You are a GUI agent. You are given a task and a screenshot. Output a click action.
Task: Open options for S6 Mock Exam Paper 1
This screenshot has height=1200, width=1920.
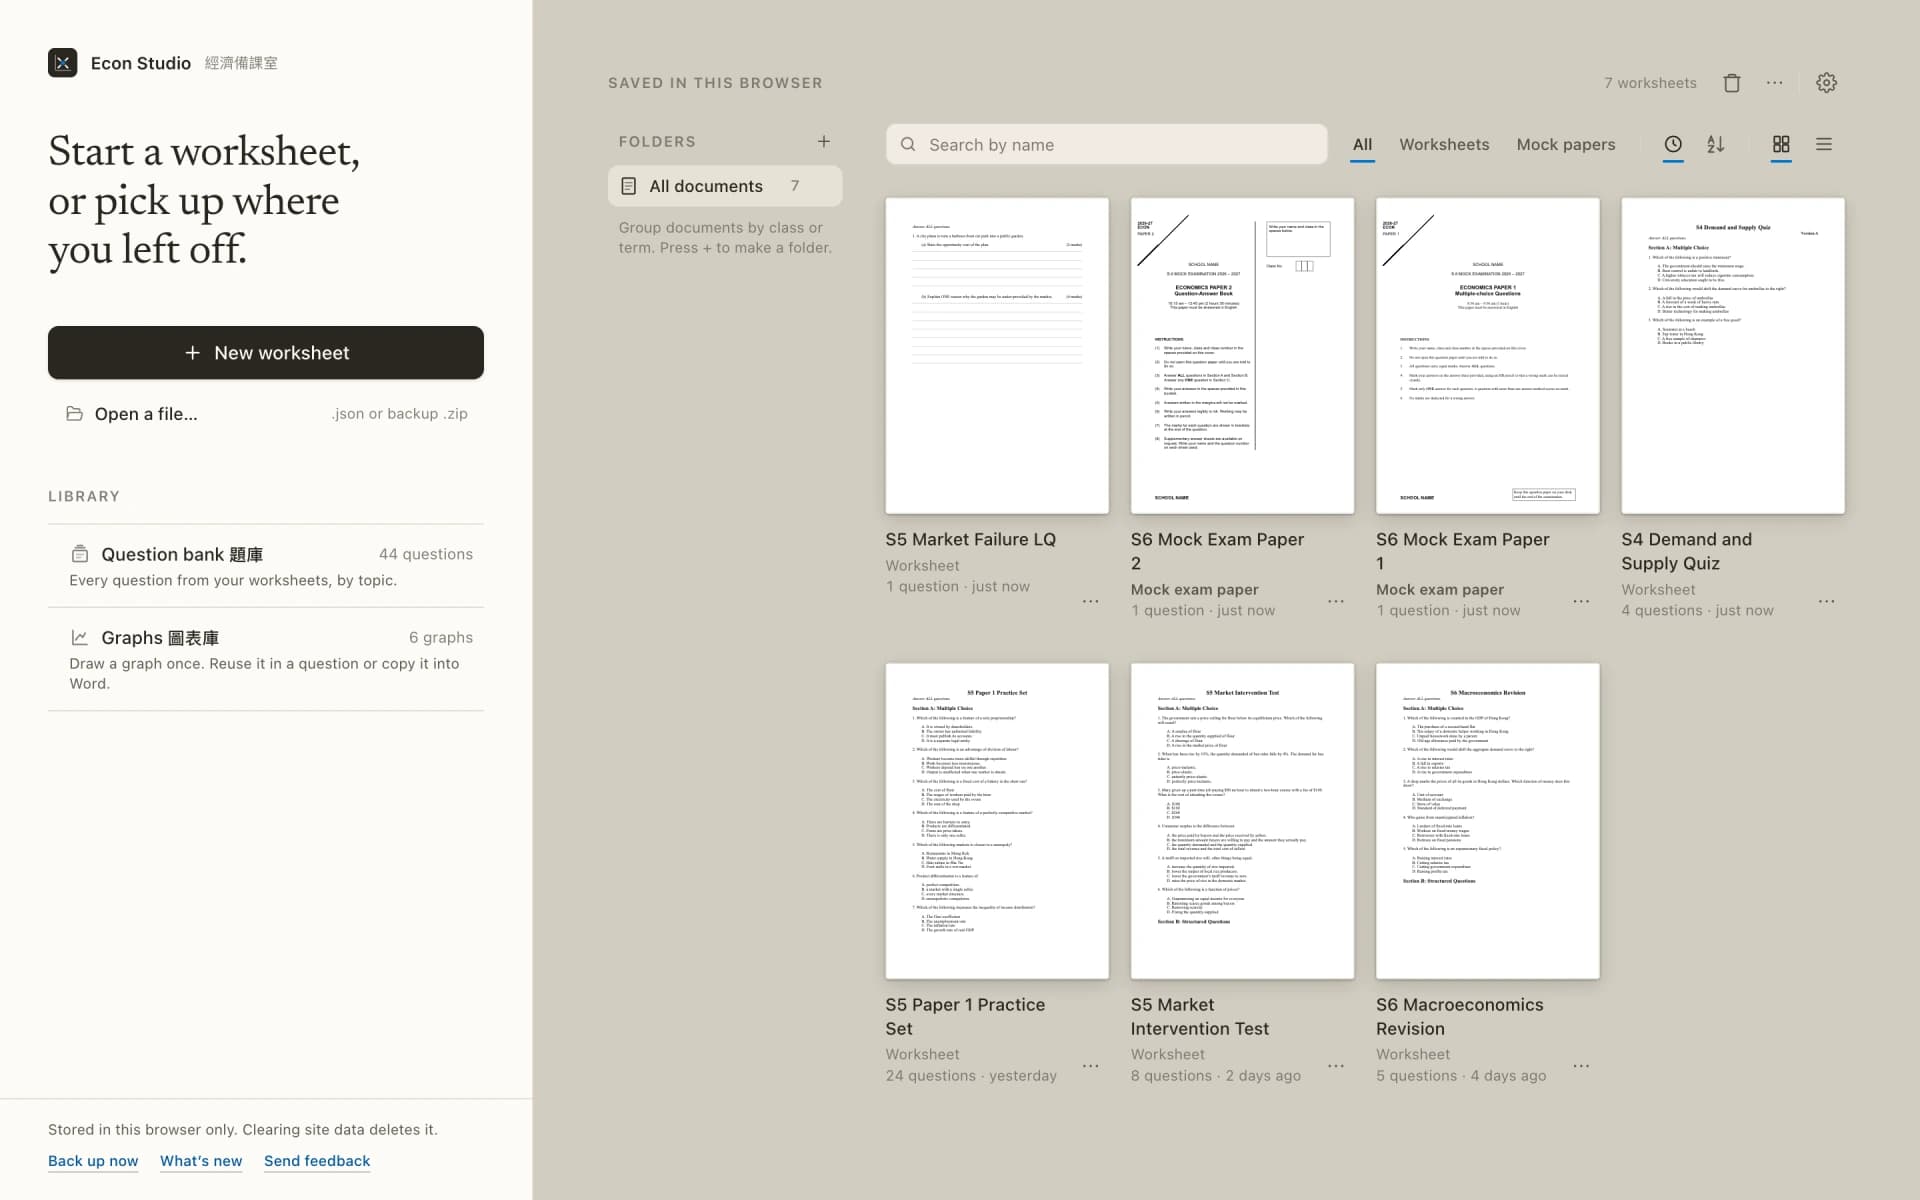pyautogui.click(x=1581, y=601)
